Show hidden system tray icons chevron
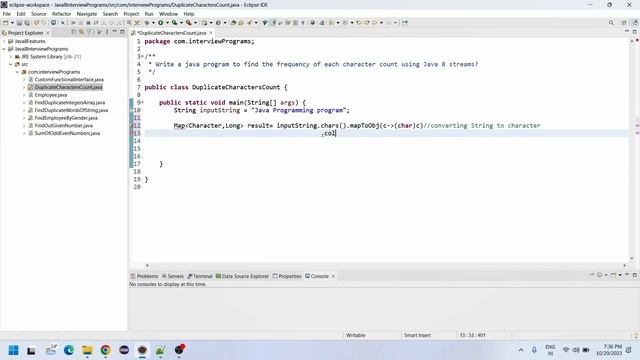 [521, 350]
